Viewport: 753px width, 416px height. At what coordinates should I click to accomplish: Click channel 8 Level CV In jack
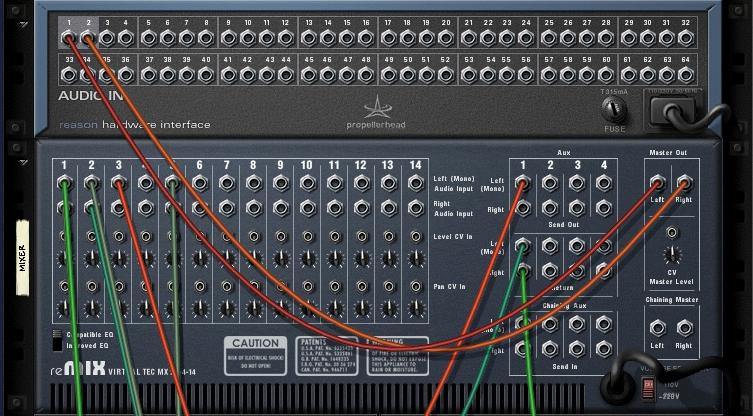[254, 236]
